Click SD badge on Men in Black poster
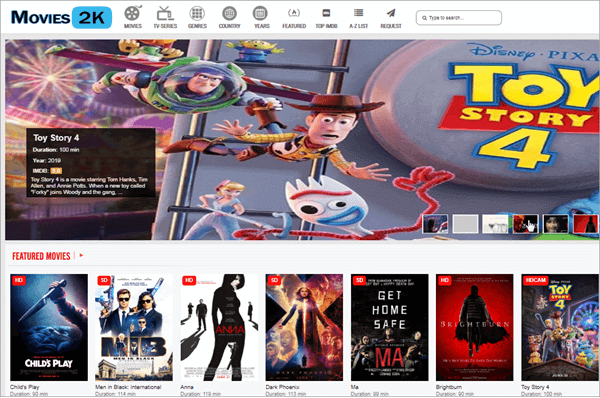 [104, 280]
